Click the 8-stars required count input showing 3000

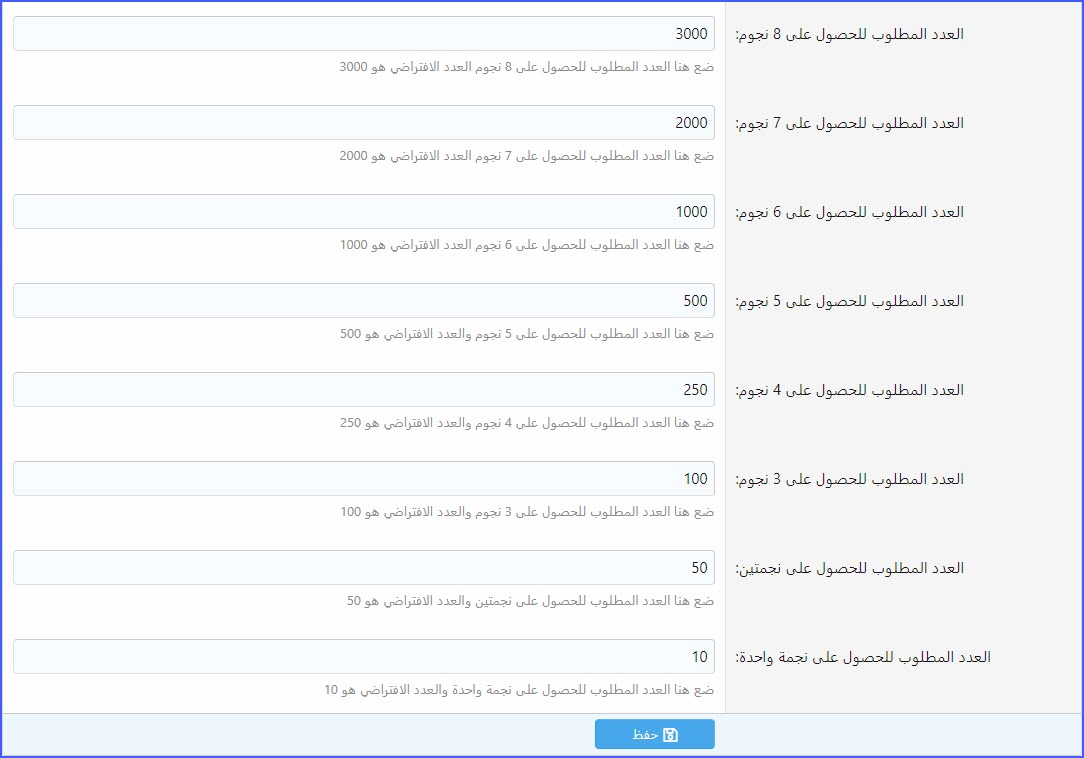(364, 33)
